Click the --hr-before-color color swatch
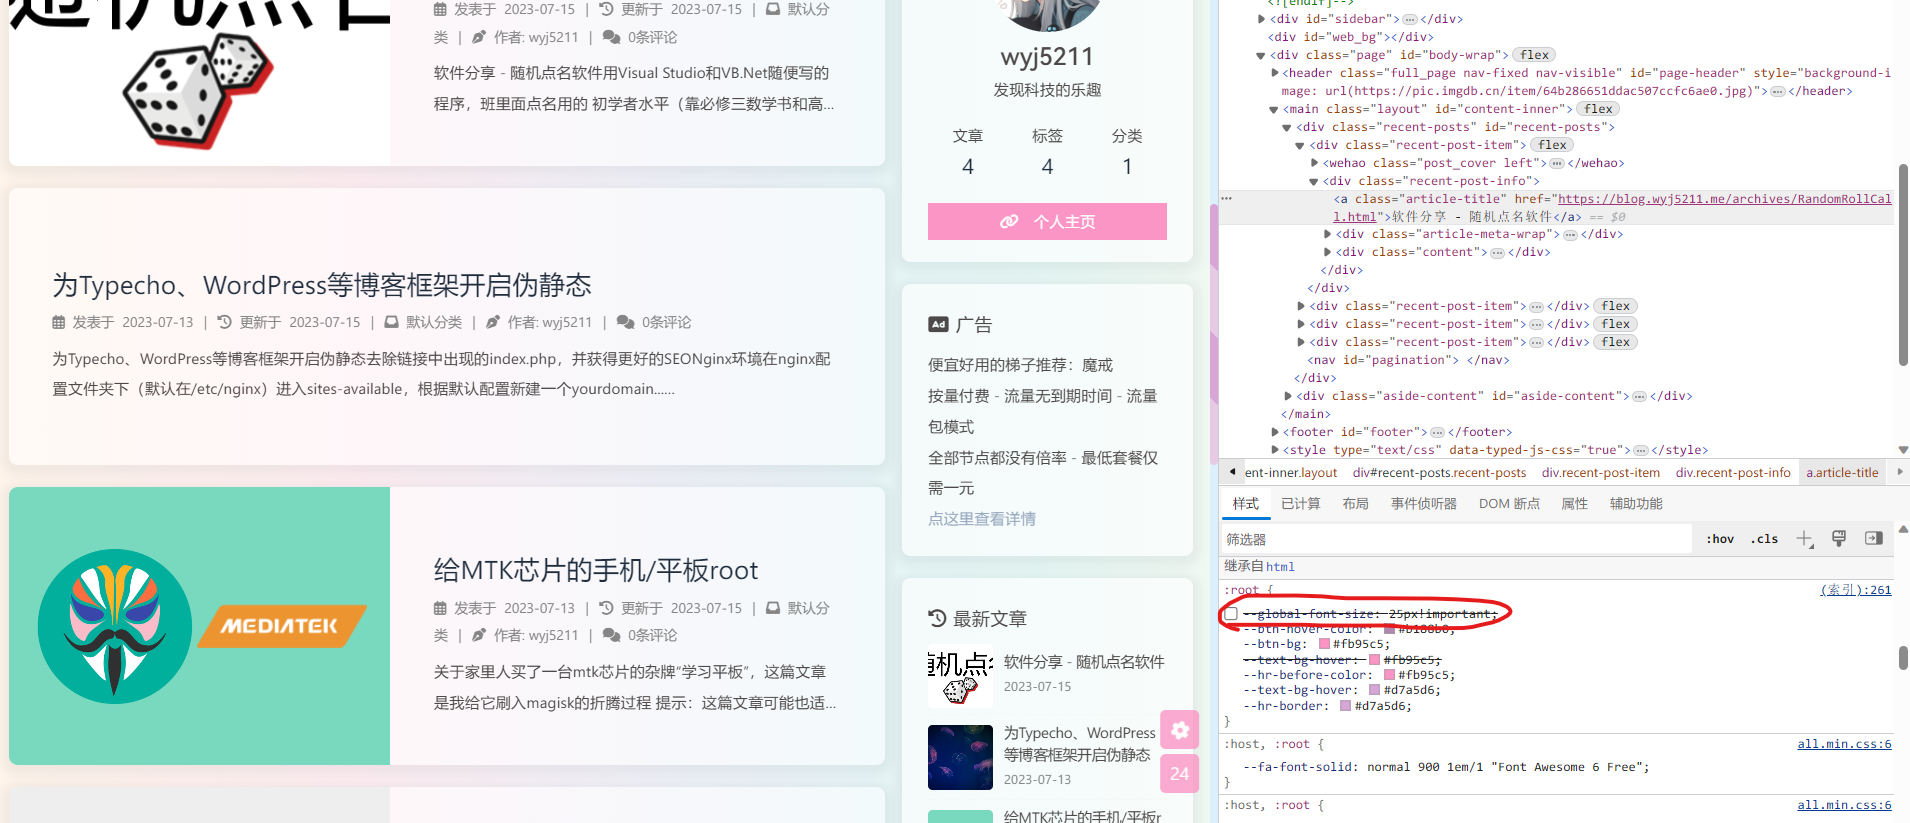 pyautogui.click(x=1389, y=675)
